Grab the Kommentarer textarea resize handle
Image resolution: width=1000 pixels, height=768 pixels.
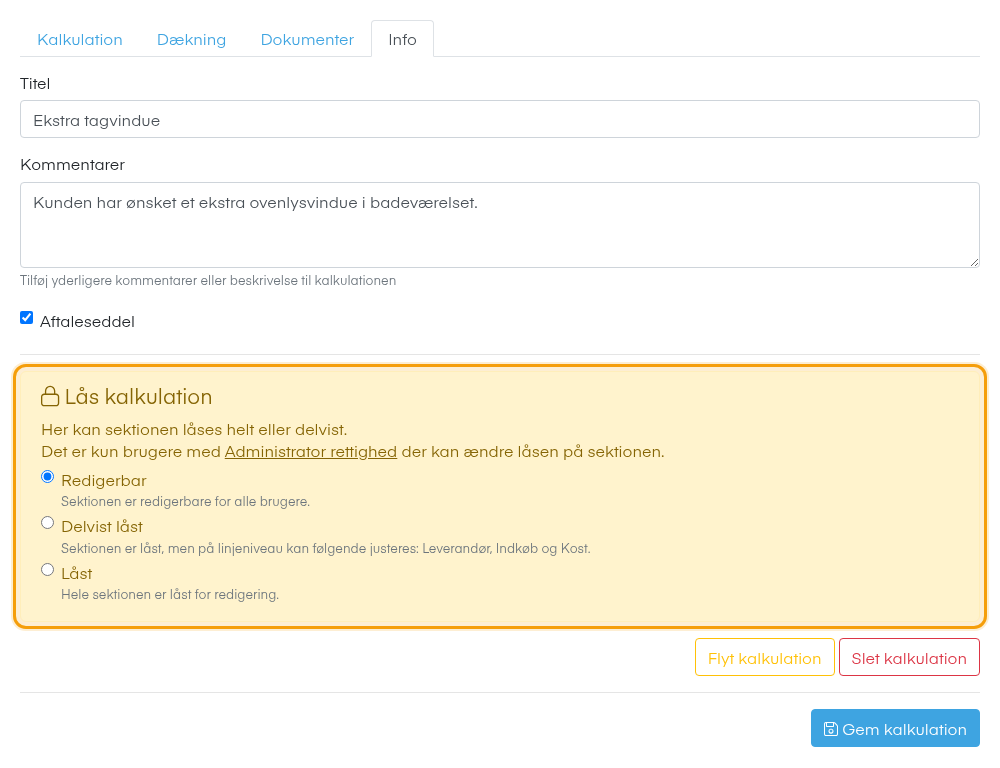tap(974, 262)
